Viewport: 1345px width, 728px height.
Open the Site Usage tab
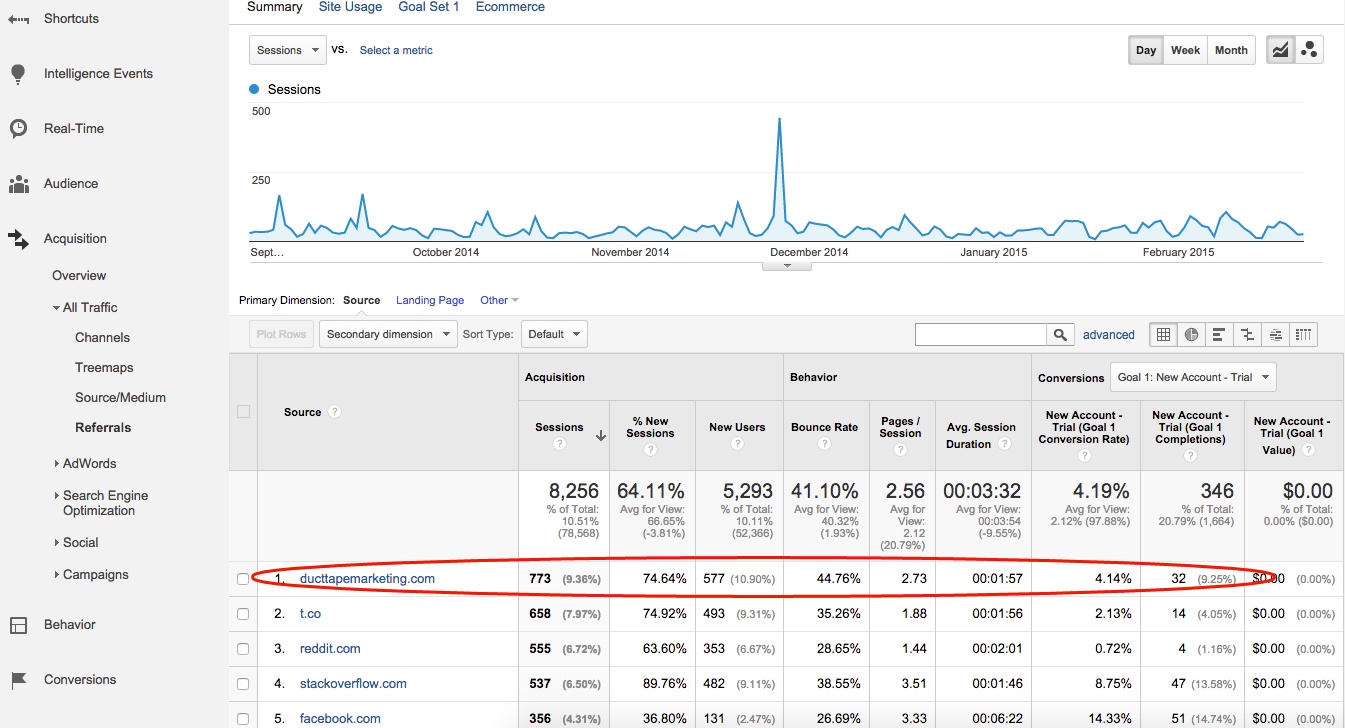tap(350, 7)
